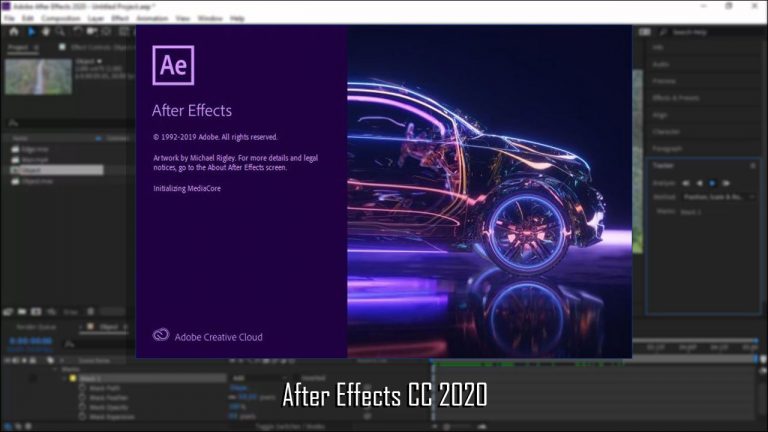Click the Mask 1 color swatch
The image size is (768, 432).
[x=74, y=378]
